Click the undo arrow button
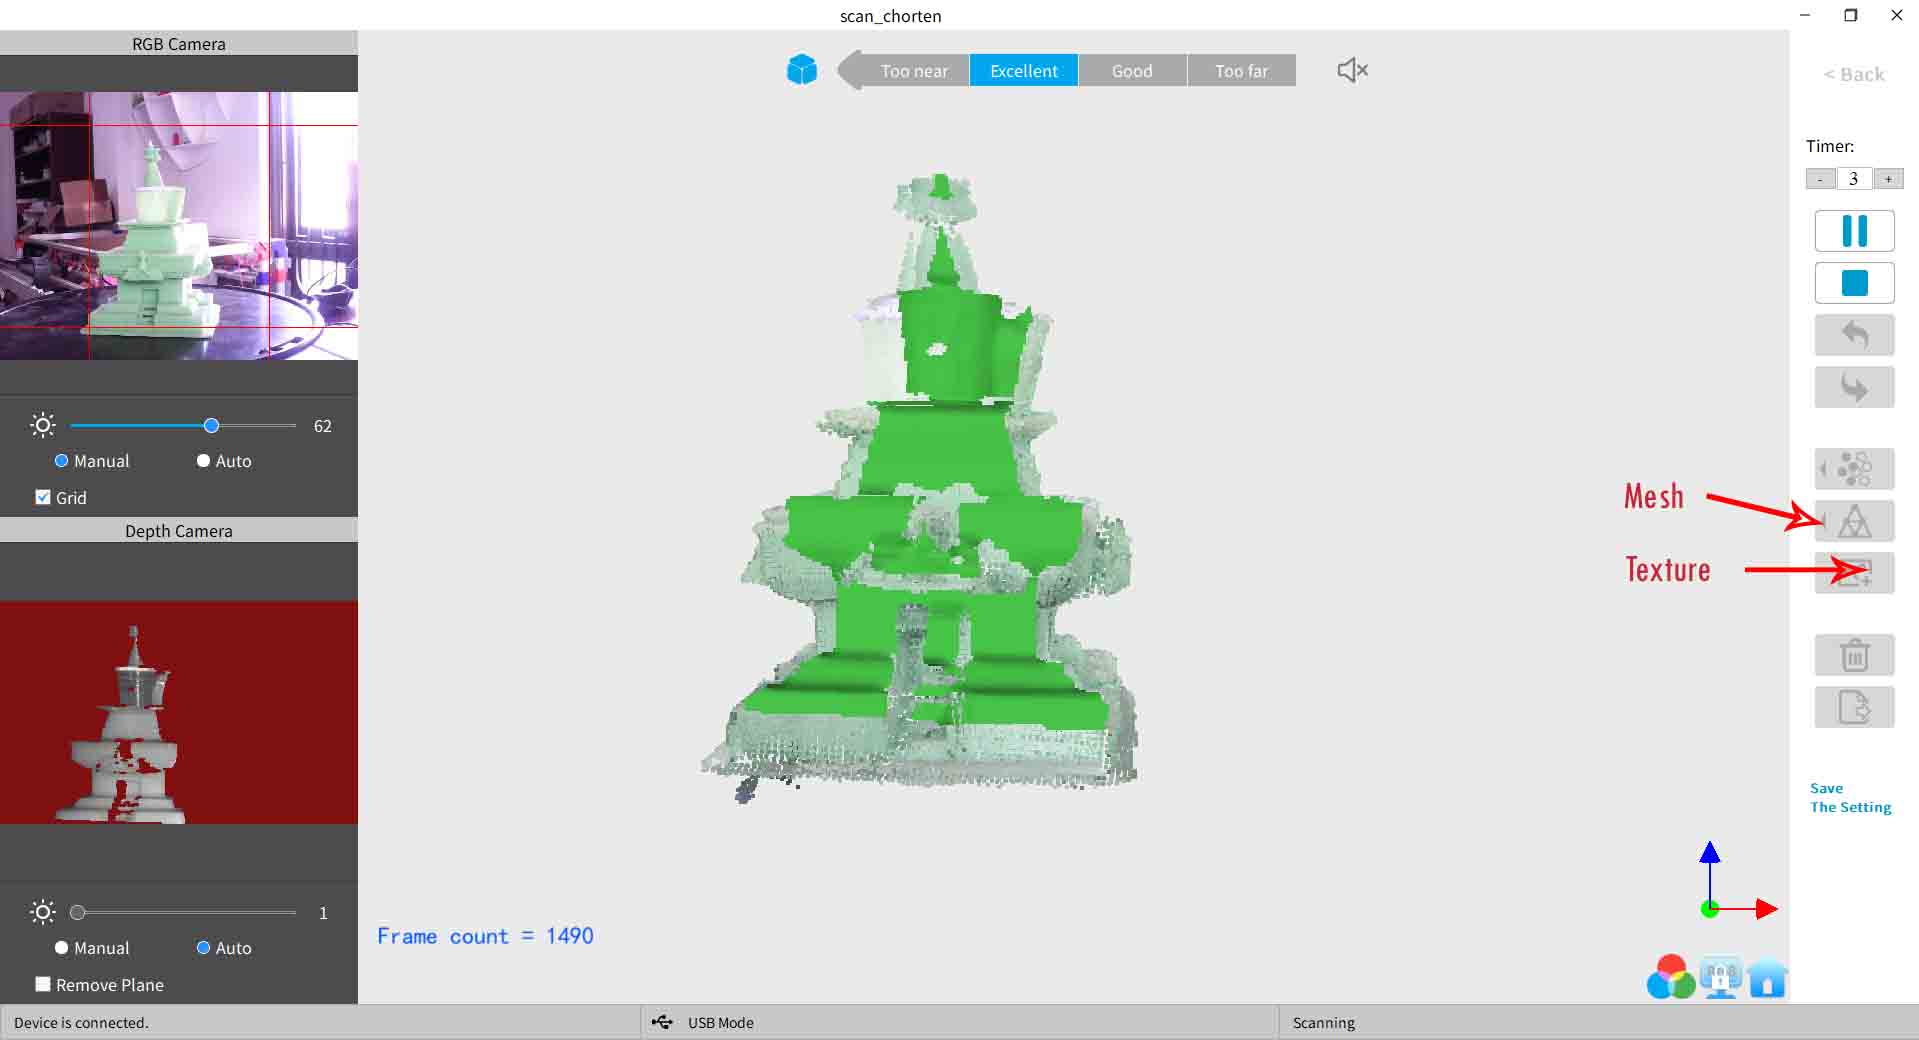This screenshot has width=1919, height=1040. pos(1854,335)
